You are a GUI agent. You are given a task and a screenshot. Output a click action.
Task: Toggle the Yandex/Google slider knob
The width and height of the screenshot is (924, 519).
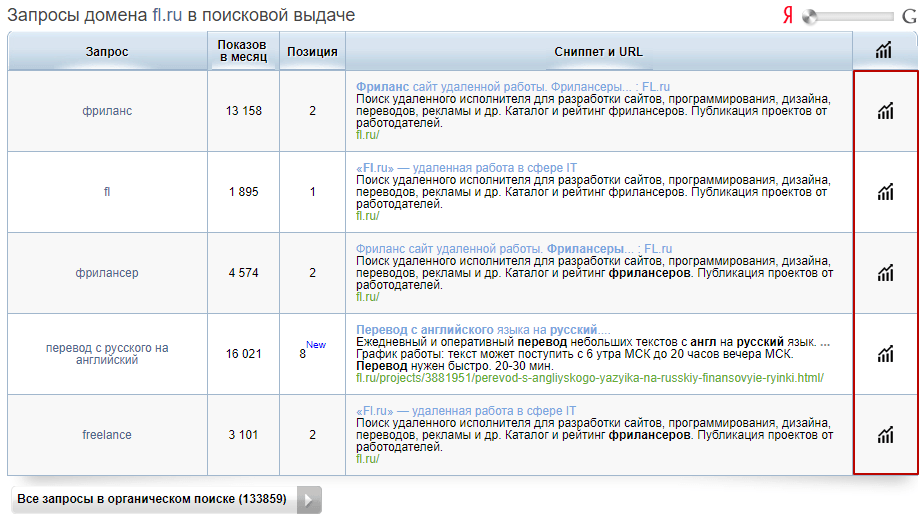click(x=810, y=16)
